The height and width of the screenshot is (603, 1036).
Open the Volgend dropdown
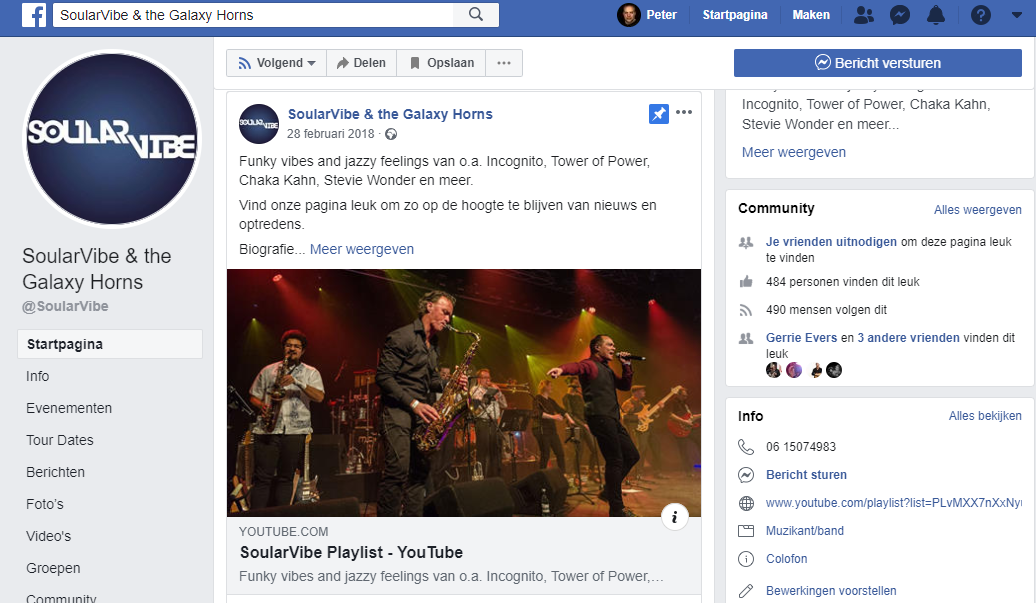(277, 63)
